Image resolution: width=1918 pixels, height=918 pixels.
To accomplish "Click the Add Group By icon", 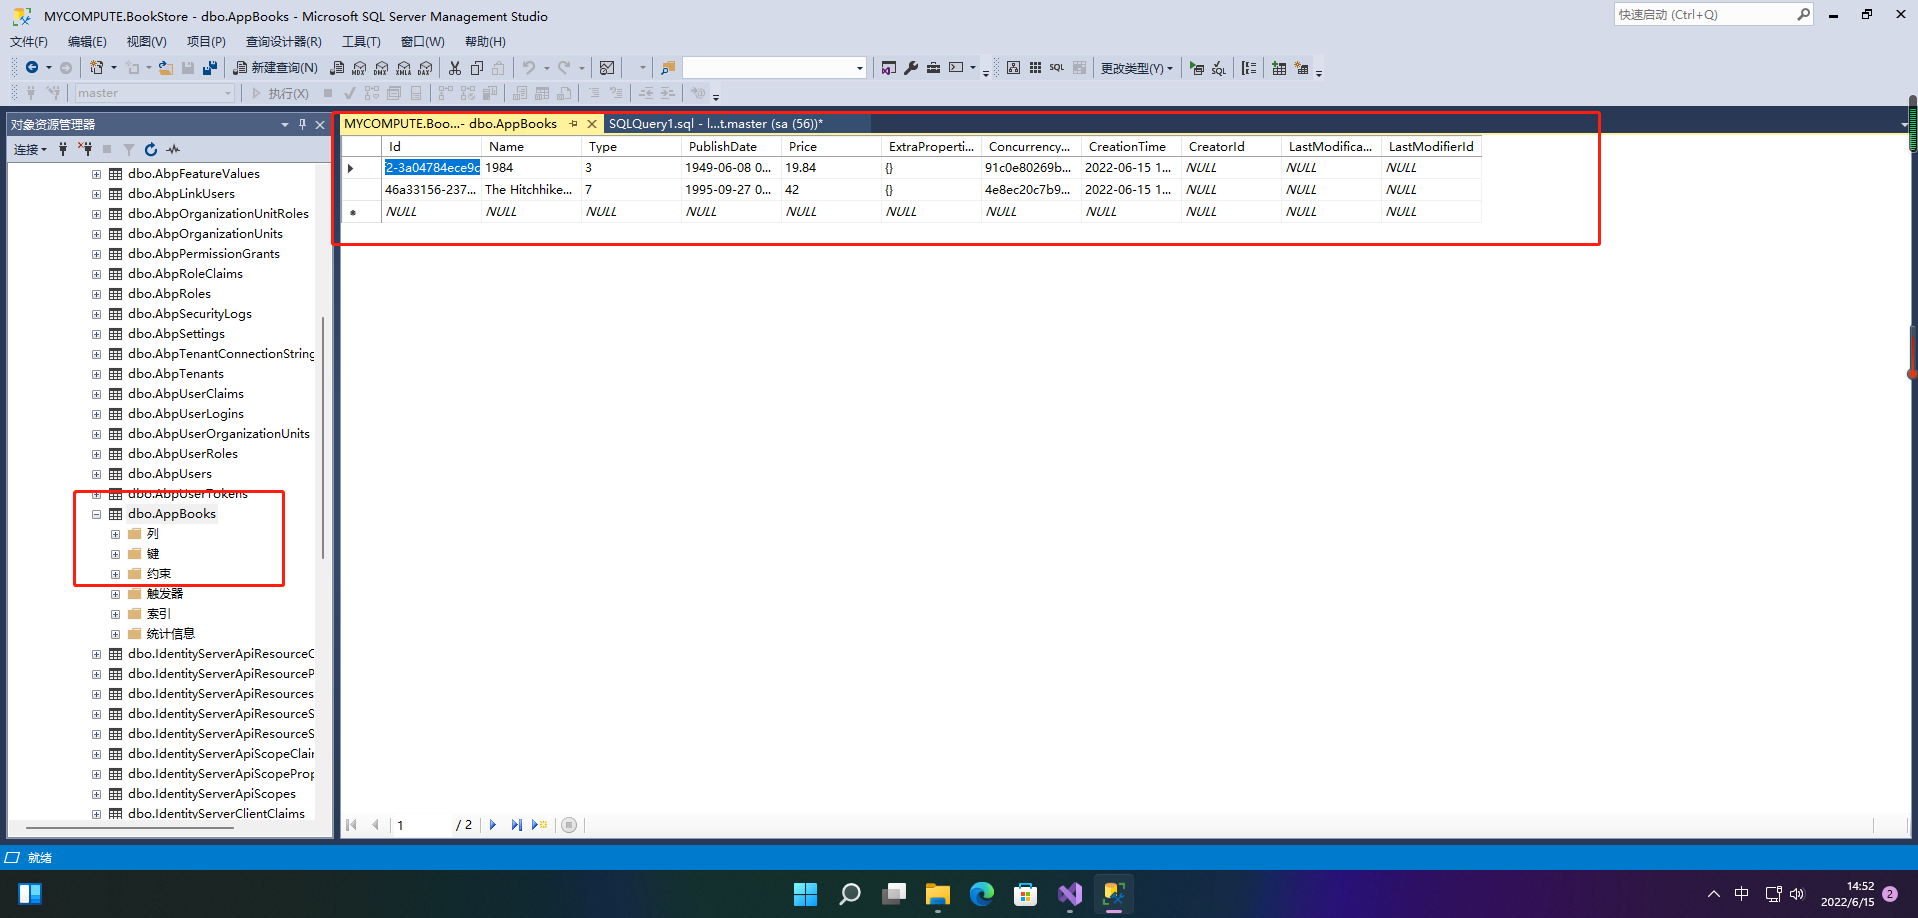I will 1249,68.
